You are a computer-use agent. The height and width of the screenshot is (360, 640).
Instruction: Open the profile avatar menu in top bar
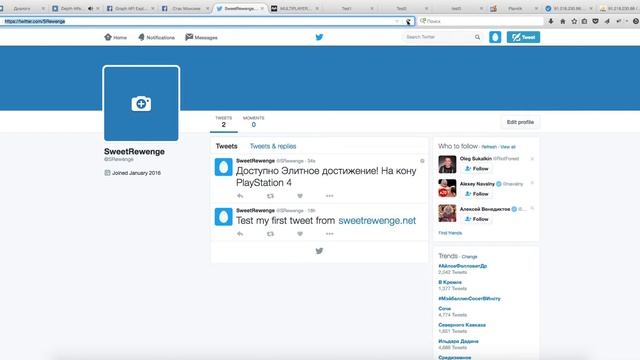(x=495, y=37)
